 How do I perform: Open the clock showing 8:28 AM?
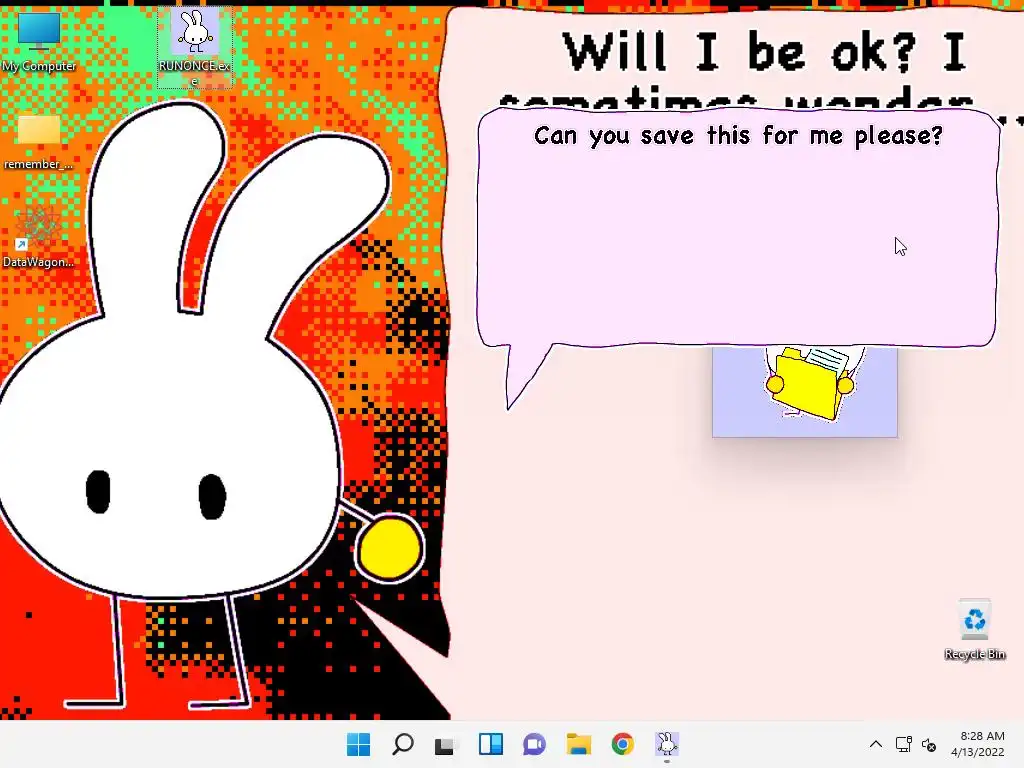[978, 744]
